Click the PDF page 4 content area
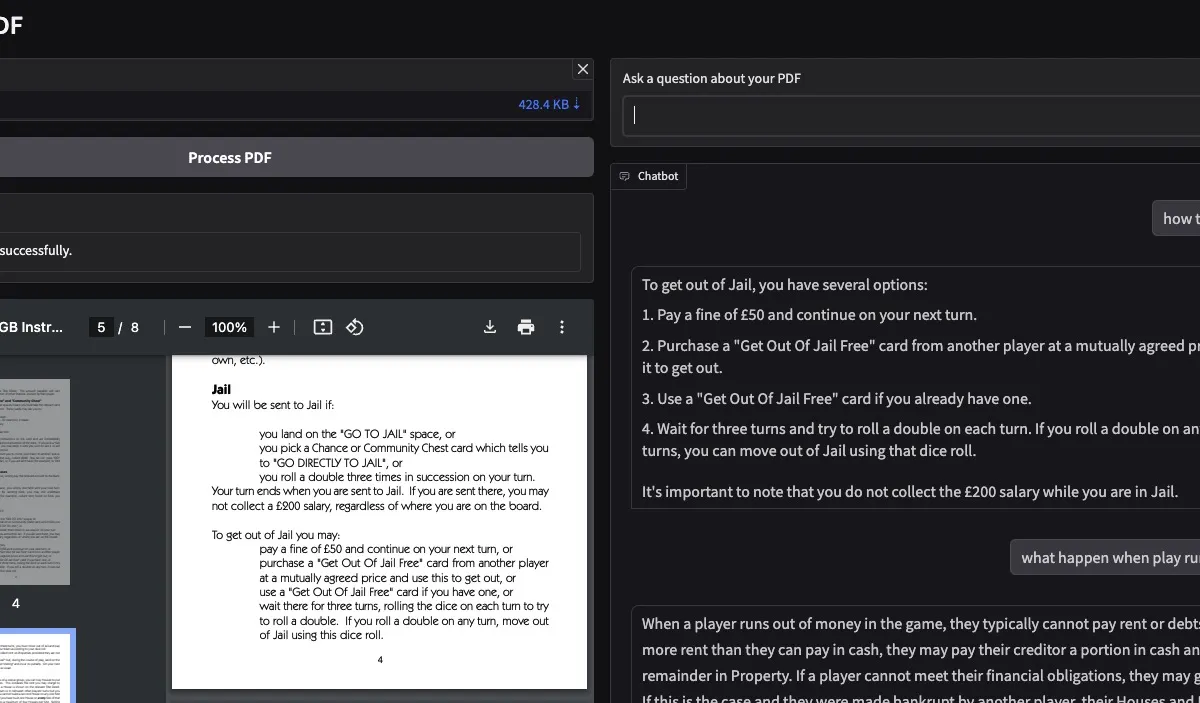 pyautogui.click(x=379, y=520)
